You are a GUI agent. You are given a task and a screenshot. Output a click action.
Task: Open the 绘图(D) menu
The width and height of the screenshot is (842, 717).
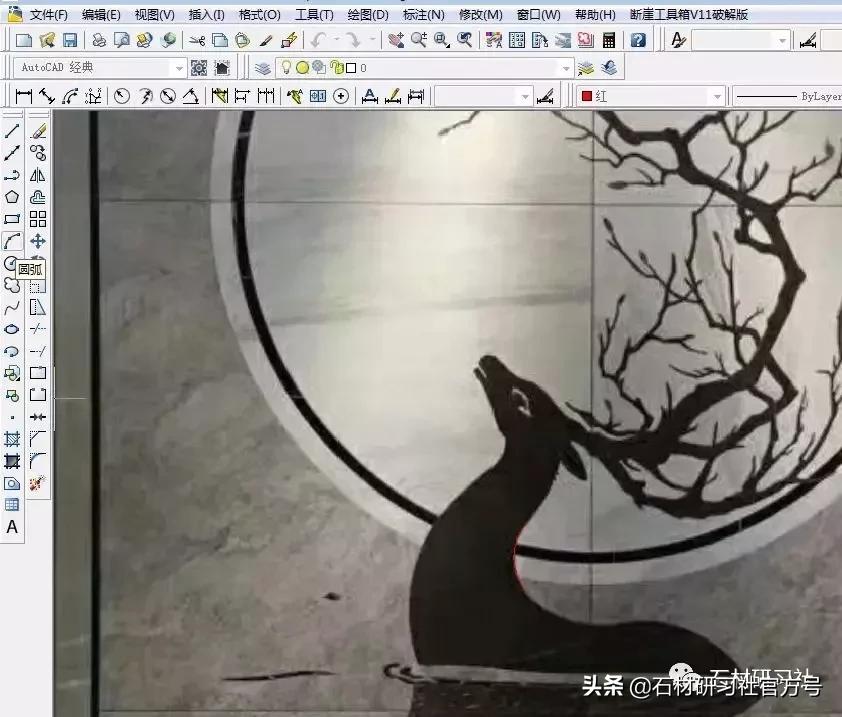point(366,15)
